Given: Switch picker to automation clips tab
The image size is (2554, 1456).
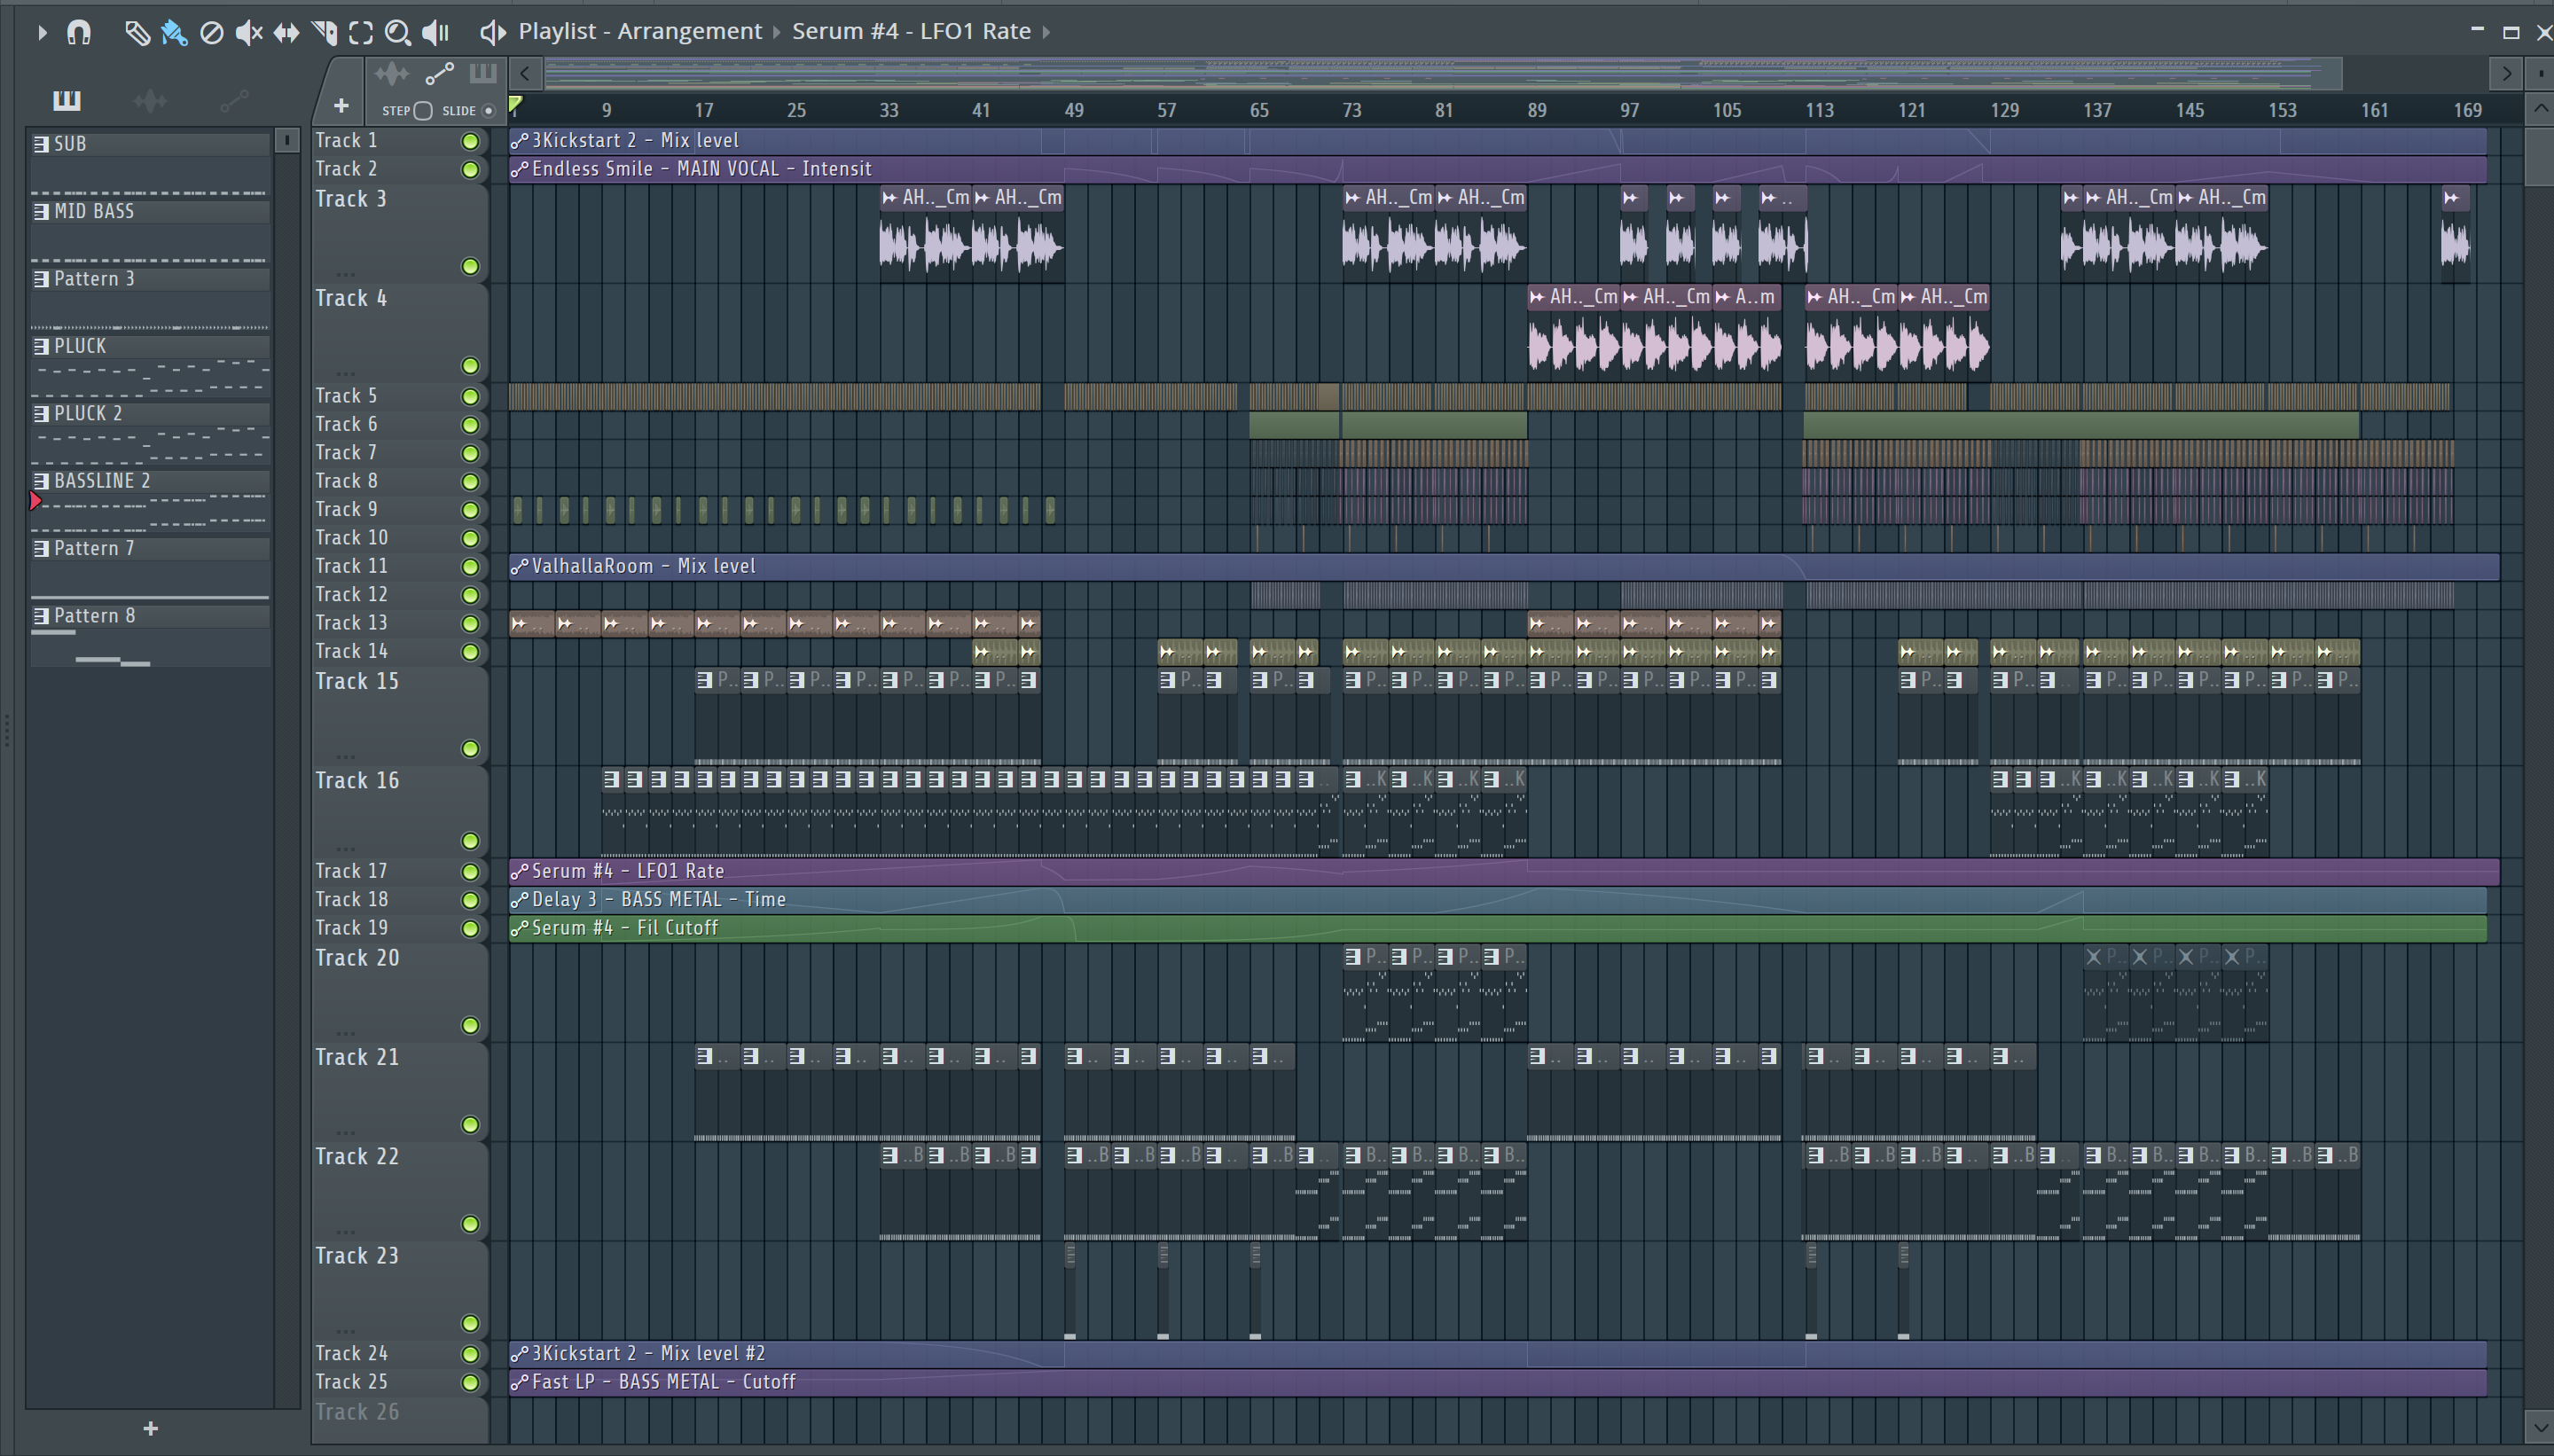Looking at the screenshot, I should tap(233, 100).
